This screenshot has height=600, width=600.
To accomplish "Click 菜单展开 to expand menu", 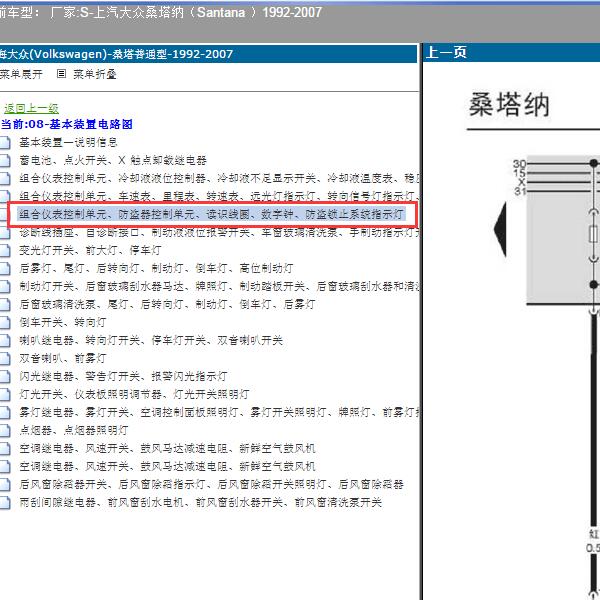I will (21, 74).
